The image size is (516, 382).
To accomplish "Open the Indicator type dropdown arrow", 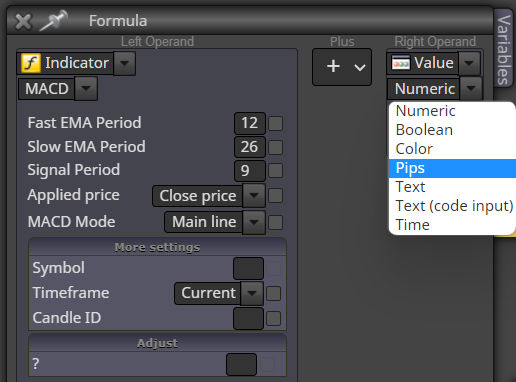I will coord(124,63).
